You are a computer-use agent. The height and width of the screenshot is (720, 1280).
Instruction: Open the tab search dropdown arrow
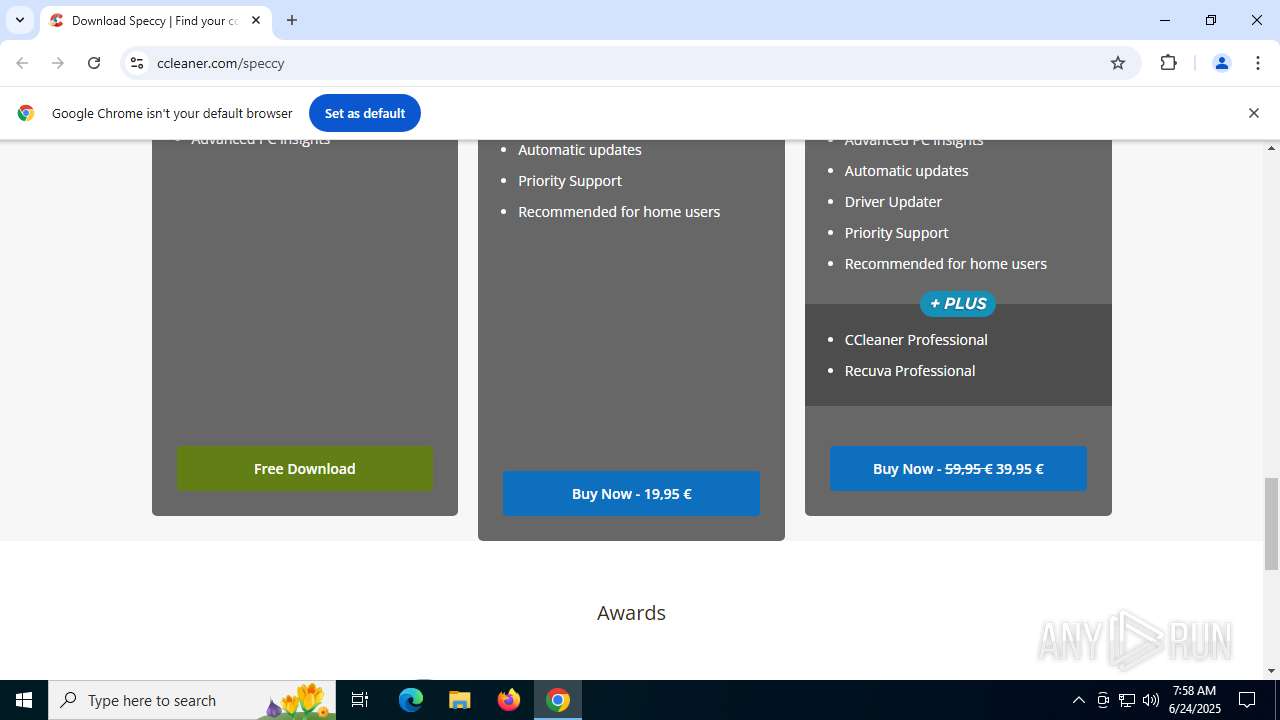19,20
